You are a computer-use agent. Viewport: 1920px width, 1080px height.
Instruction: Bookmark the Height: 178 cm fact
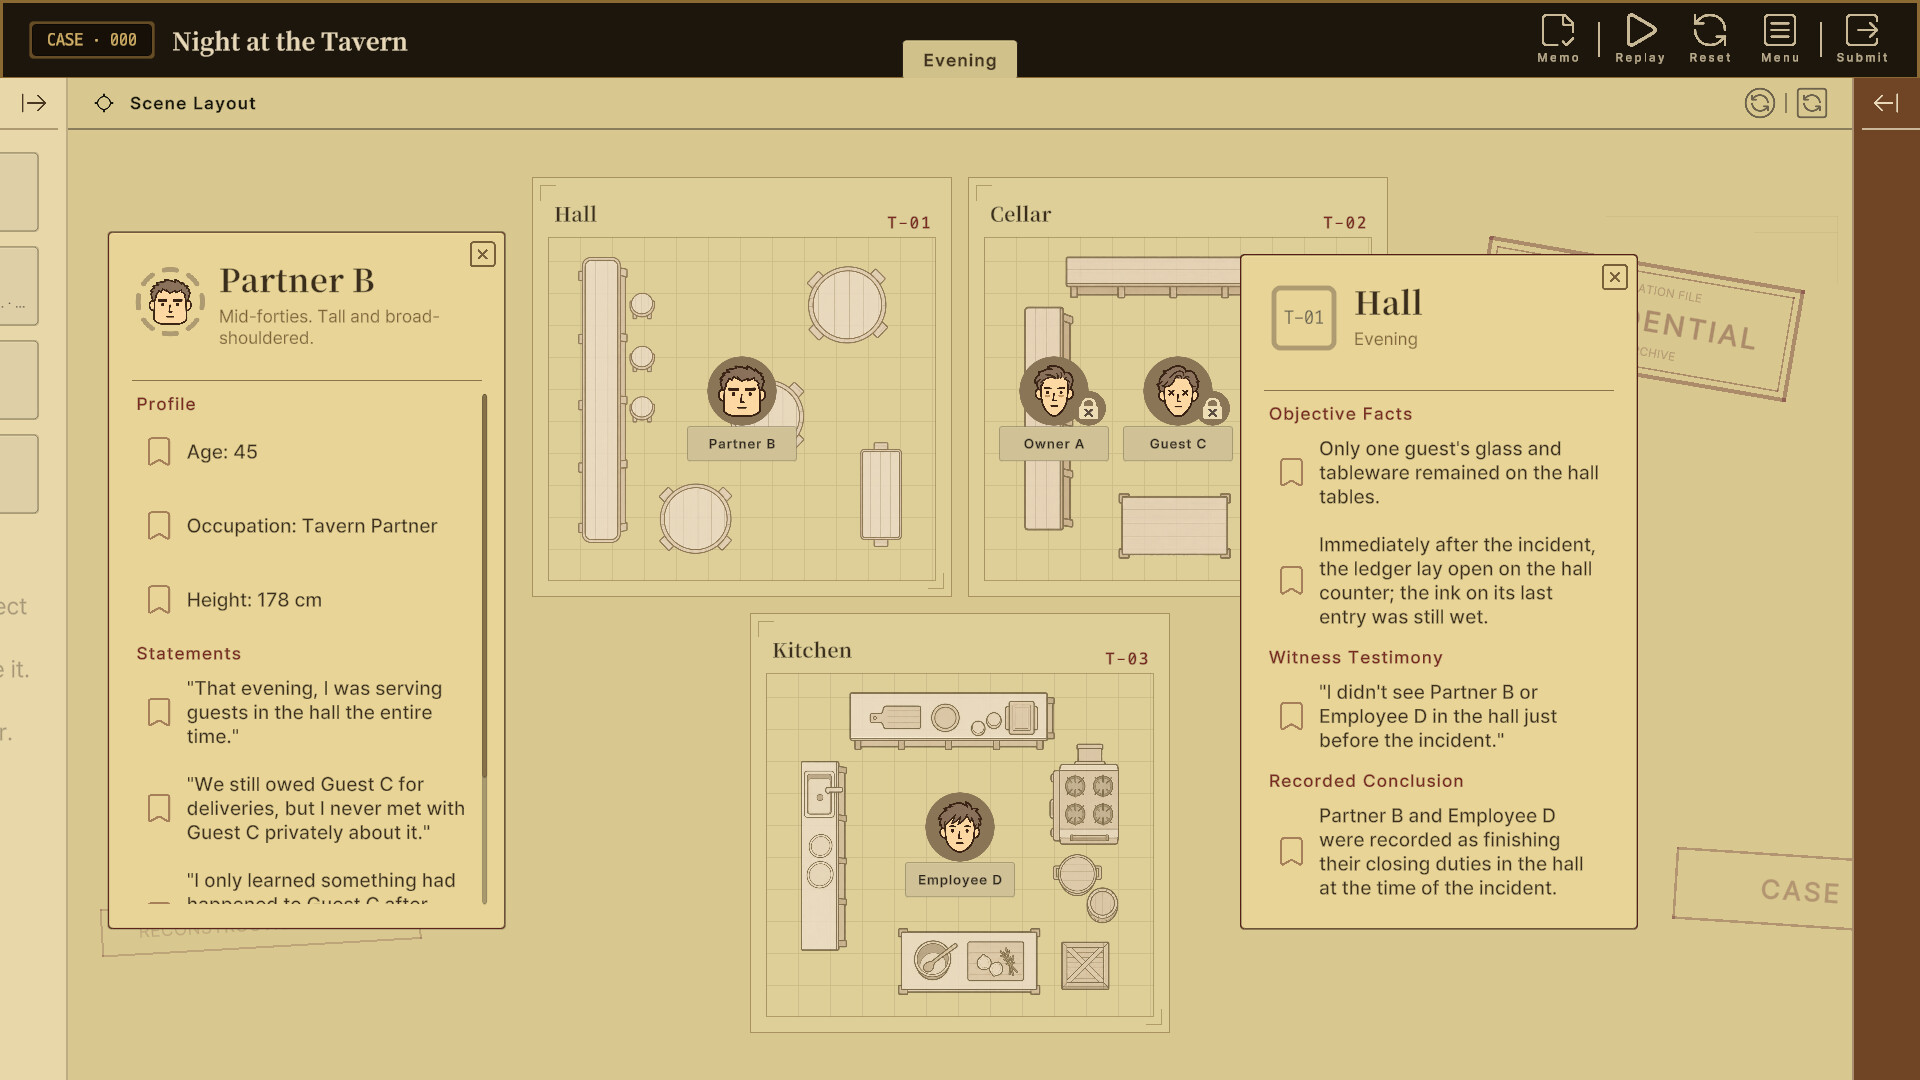(159, 600)
